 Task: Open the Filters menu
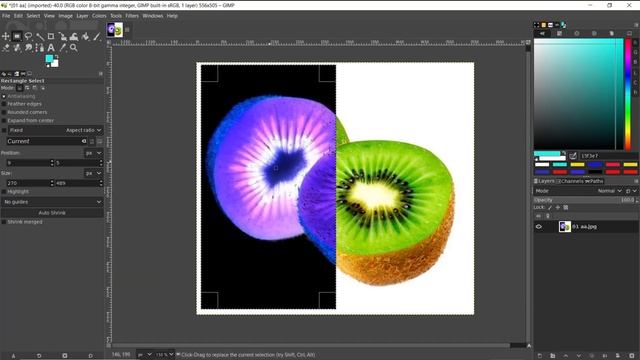coord(132,16)
